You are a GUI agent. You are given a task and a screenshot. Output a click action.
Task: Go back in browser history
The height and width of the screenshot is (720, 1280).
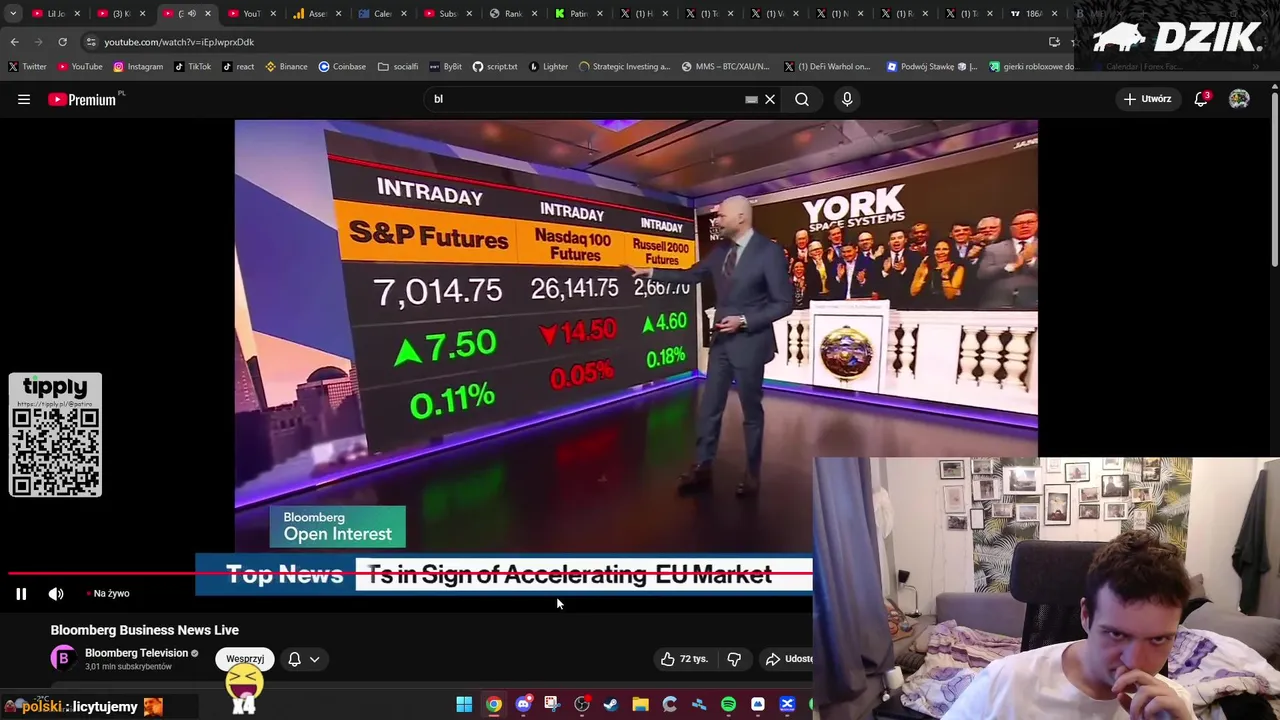(14, 42)
